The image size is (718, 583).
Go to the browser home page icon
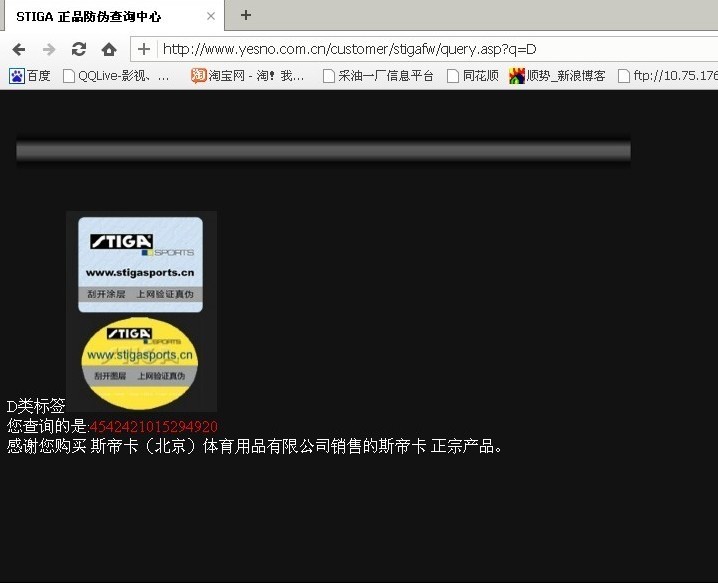tap(109, 49)
